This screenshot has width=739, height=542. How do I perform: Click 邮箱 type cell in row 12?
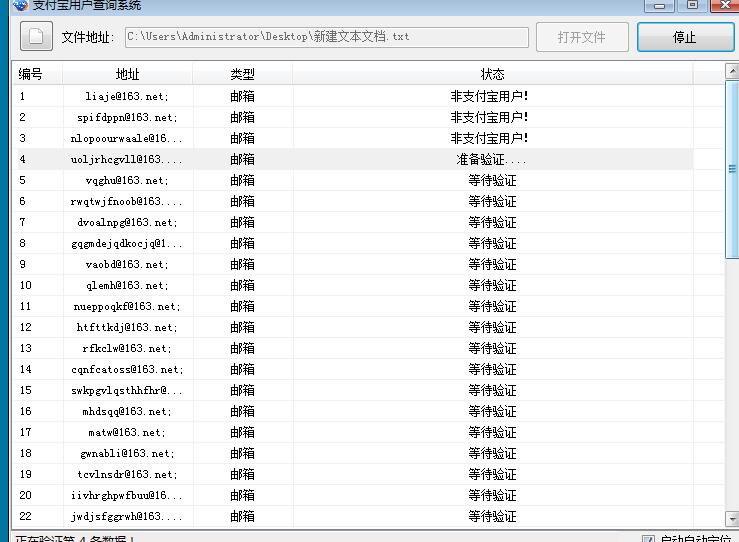coord(242,327)
